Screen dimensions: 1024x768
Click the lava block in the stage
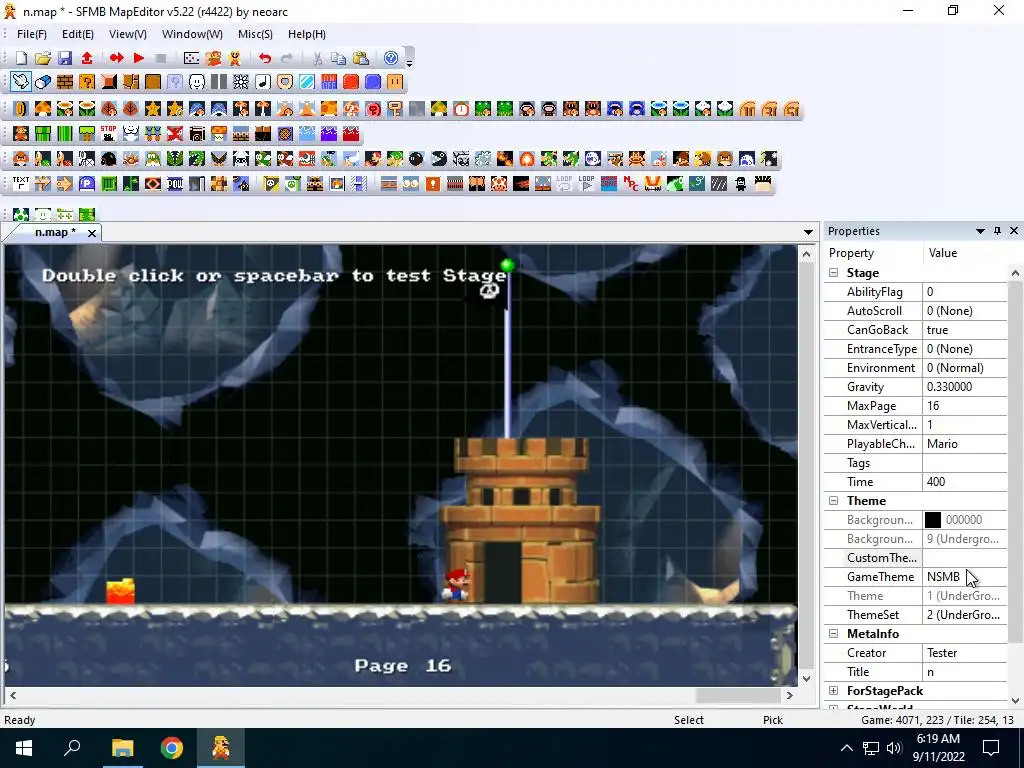121,591
